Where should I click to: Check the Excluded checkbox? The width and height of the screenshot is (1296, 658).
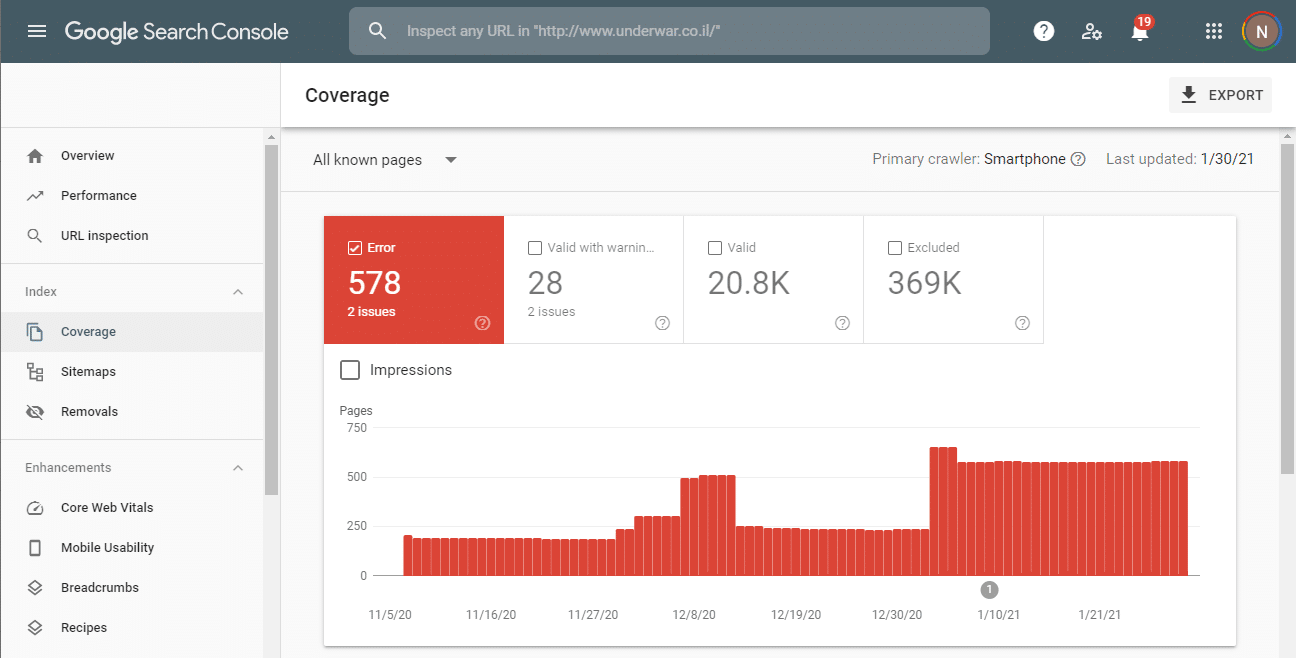point(895,248)
